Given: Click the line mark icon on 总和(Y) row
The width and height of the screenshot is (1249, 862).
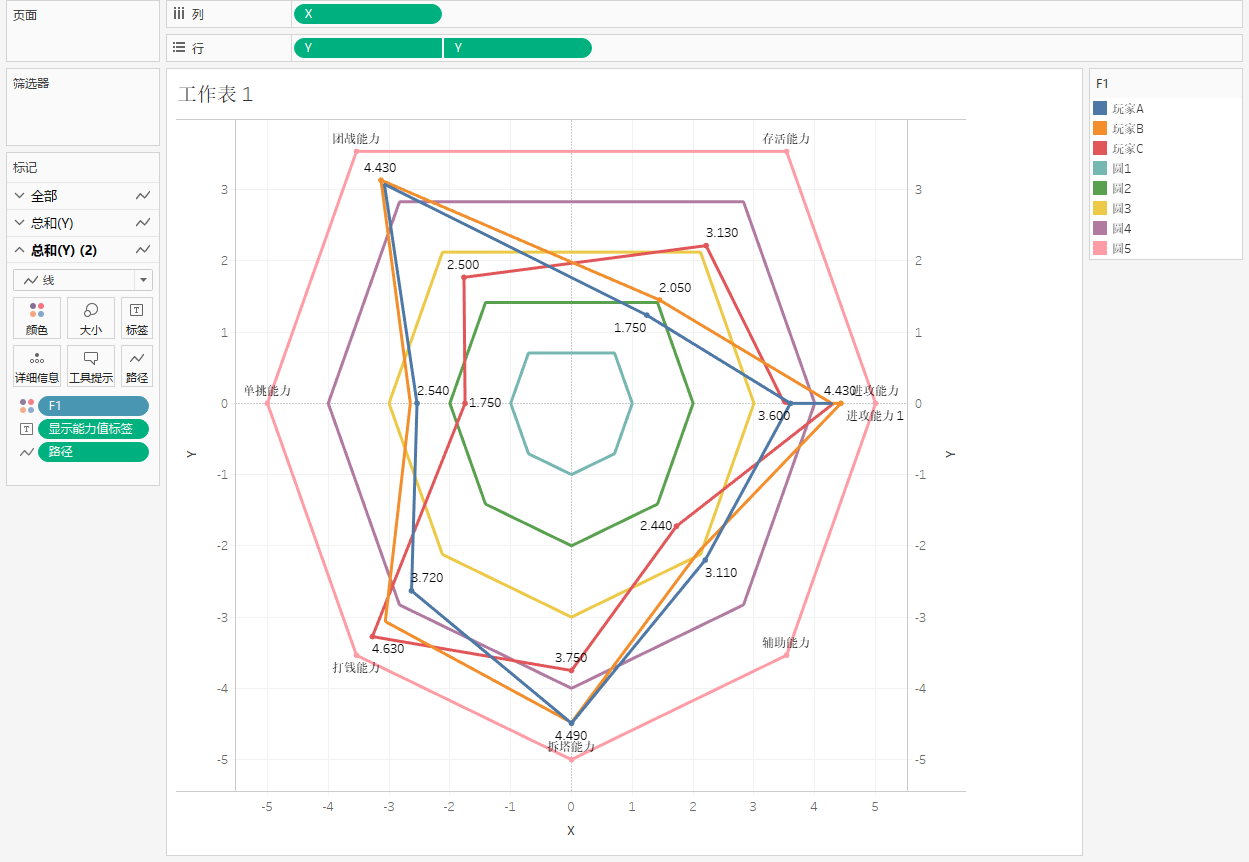Looking at the screenshot, I should coord(143,223).
